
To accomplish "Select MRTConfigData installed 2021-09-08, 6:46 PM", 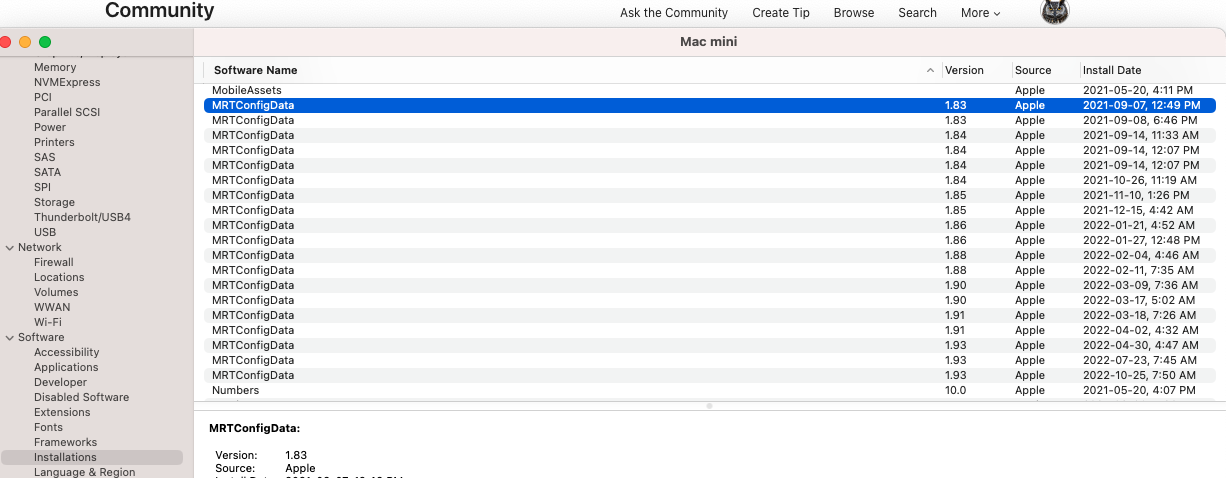I will (709, 120).
